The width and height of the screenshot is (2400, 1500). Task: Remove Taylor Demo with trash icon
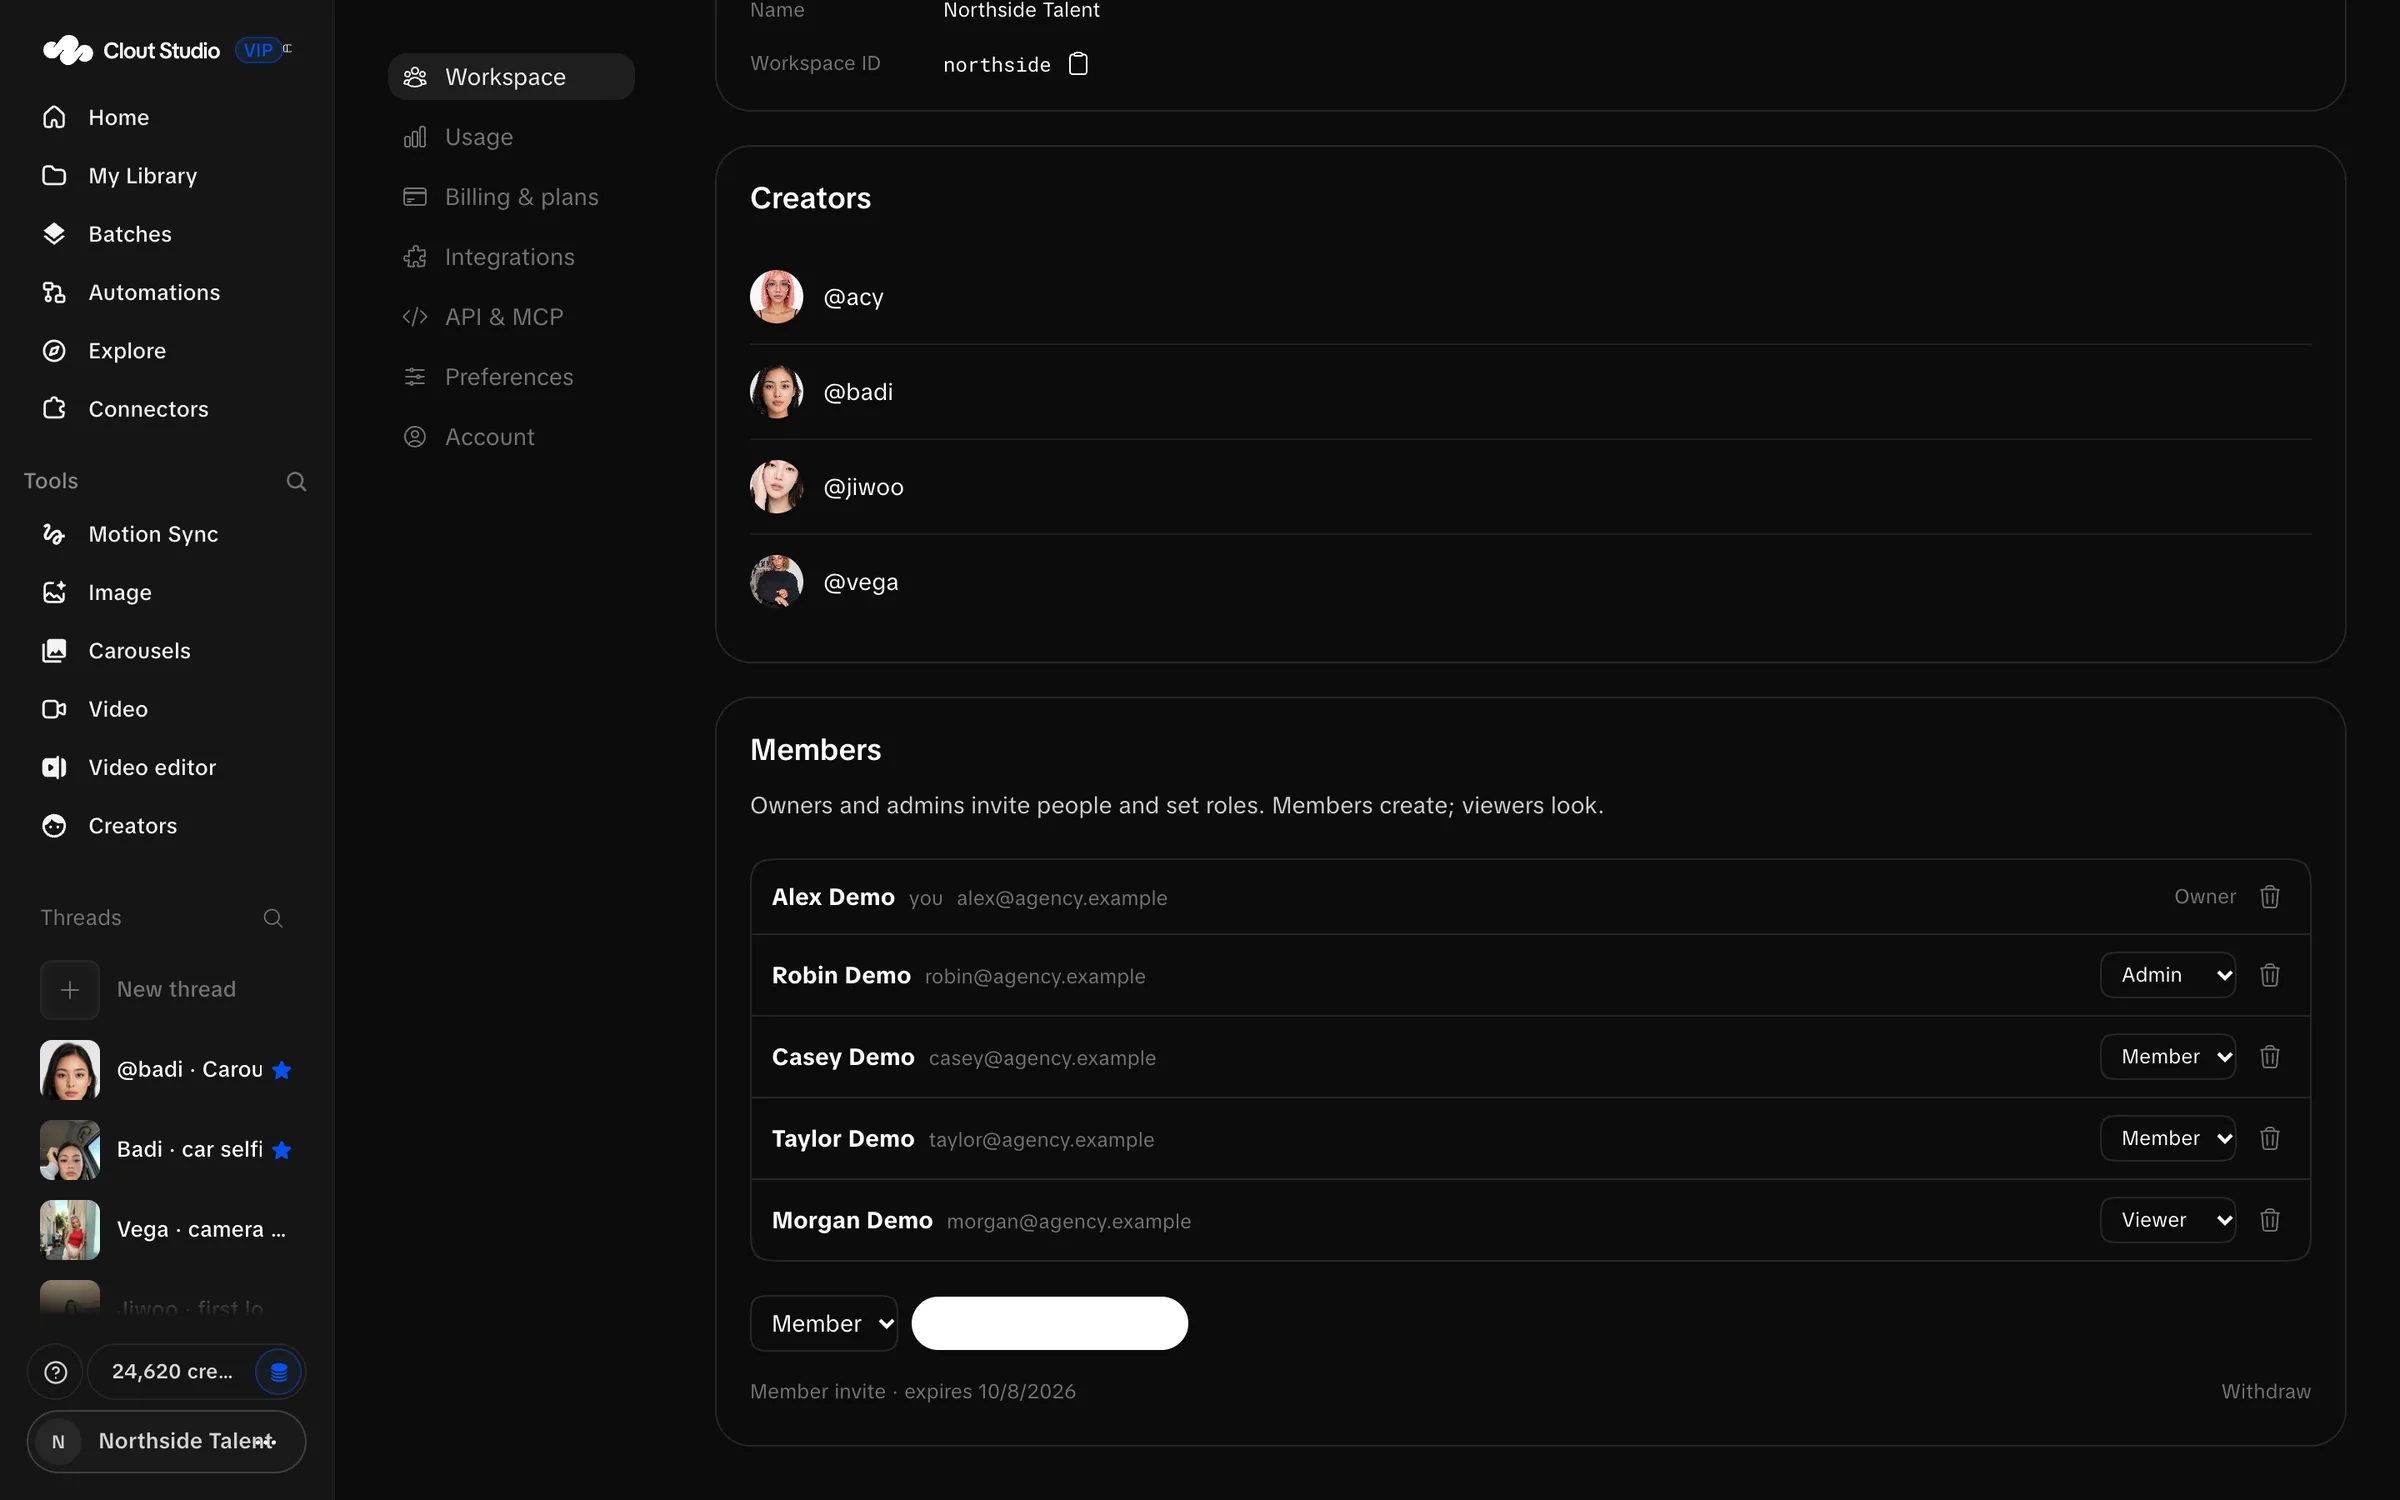click(x=2270, y=1139)
